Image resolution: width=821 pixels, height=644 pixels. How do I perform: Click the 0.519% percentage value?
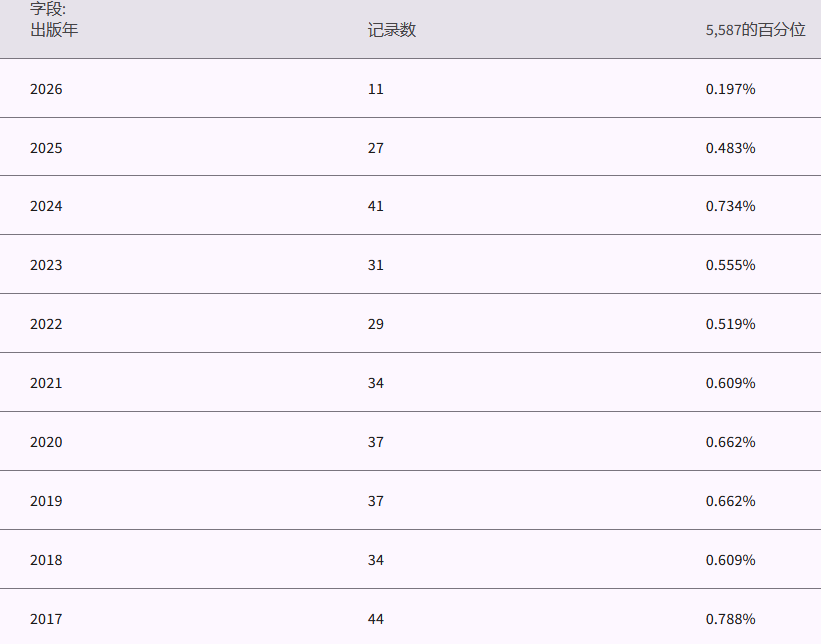point(730,324)
